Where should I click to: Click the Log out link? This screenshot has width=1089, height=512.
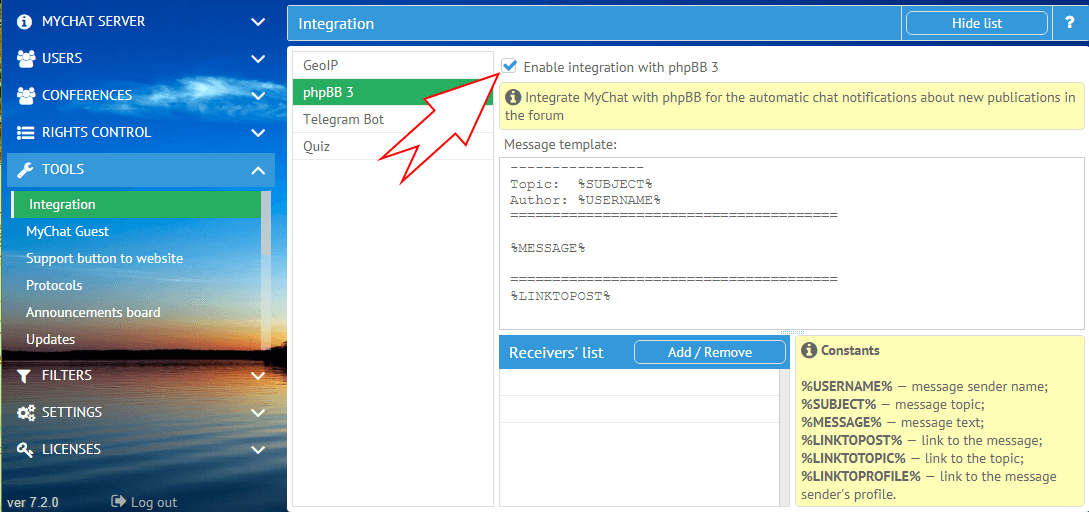pyautogui.click(x=144, y=502)
